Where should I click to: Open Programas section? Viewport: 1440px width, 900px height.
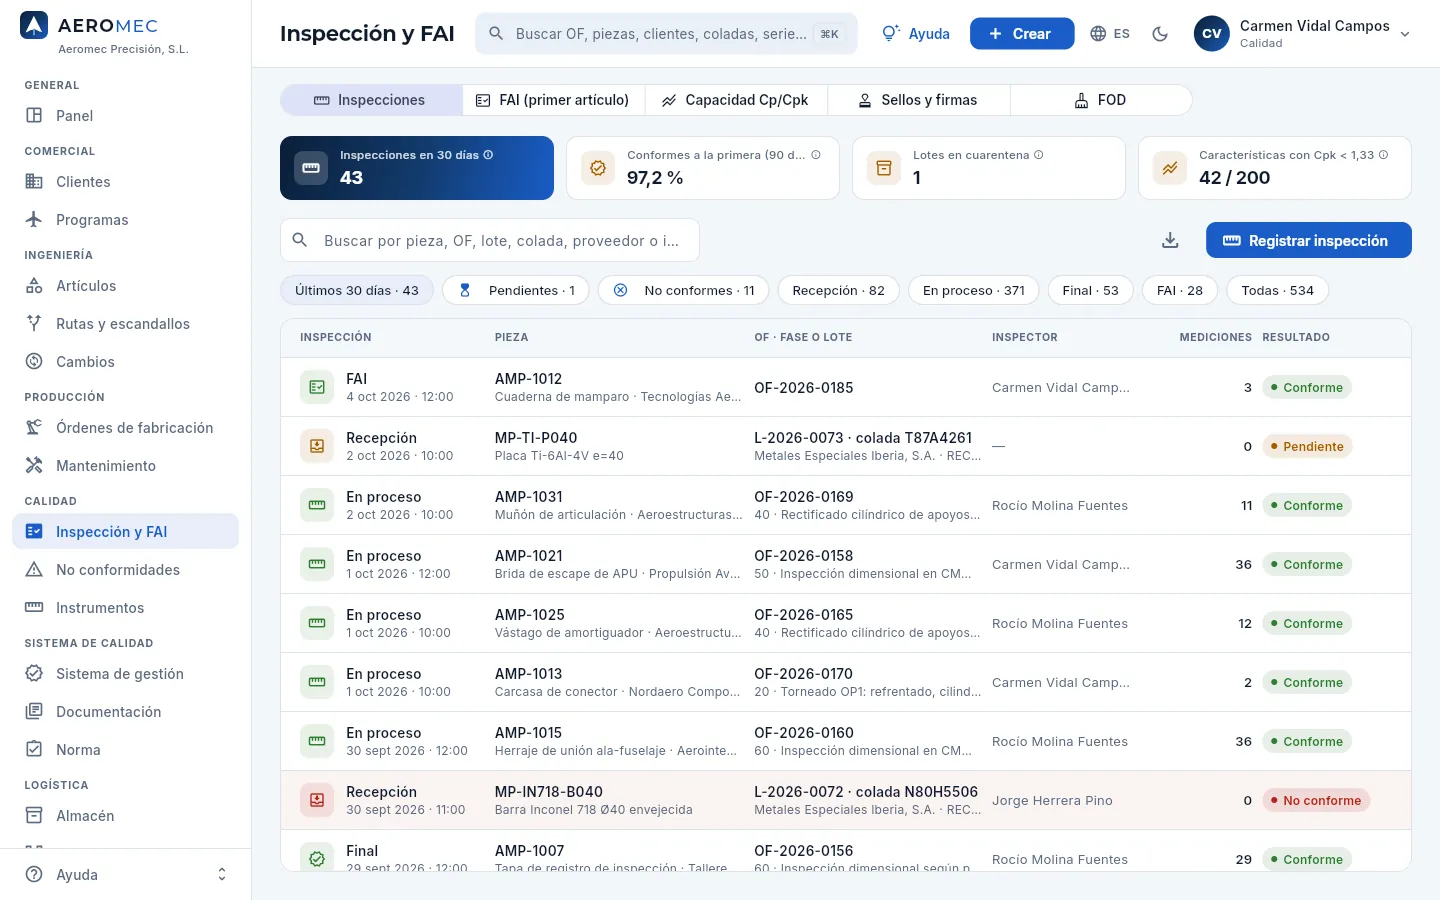(125, 220)
